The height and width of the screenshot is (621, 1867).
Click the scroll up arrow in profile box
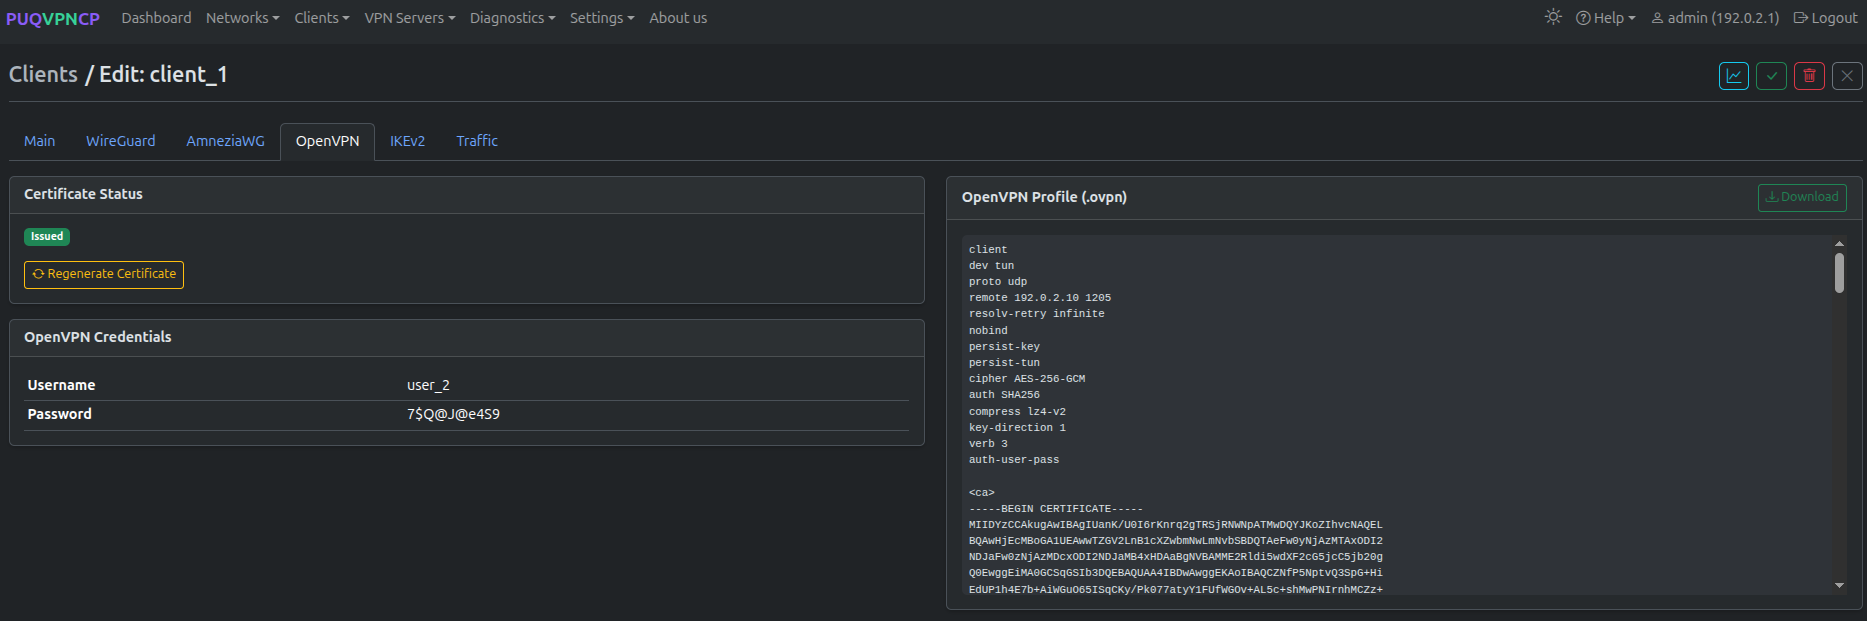(x=1839, y=244)
